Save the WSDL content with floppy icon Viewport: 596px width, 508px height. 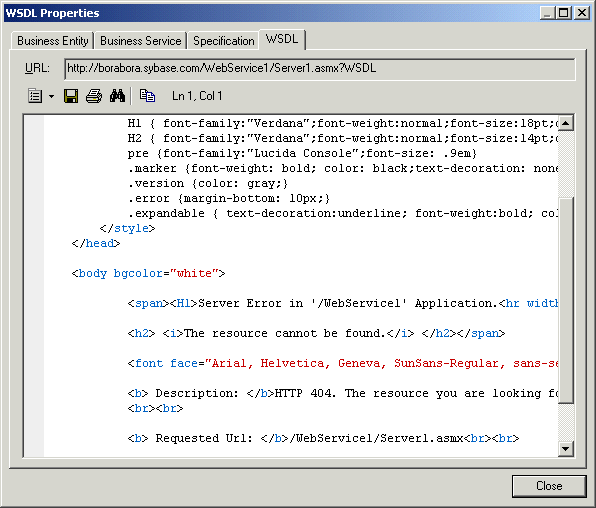click(71, 96)
